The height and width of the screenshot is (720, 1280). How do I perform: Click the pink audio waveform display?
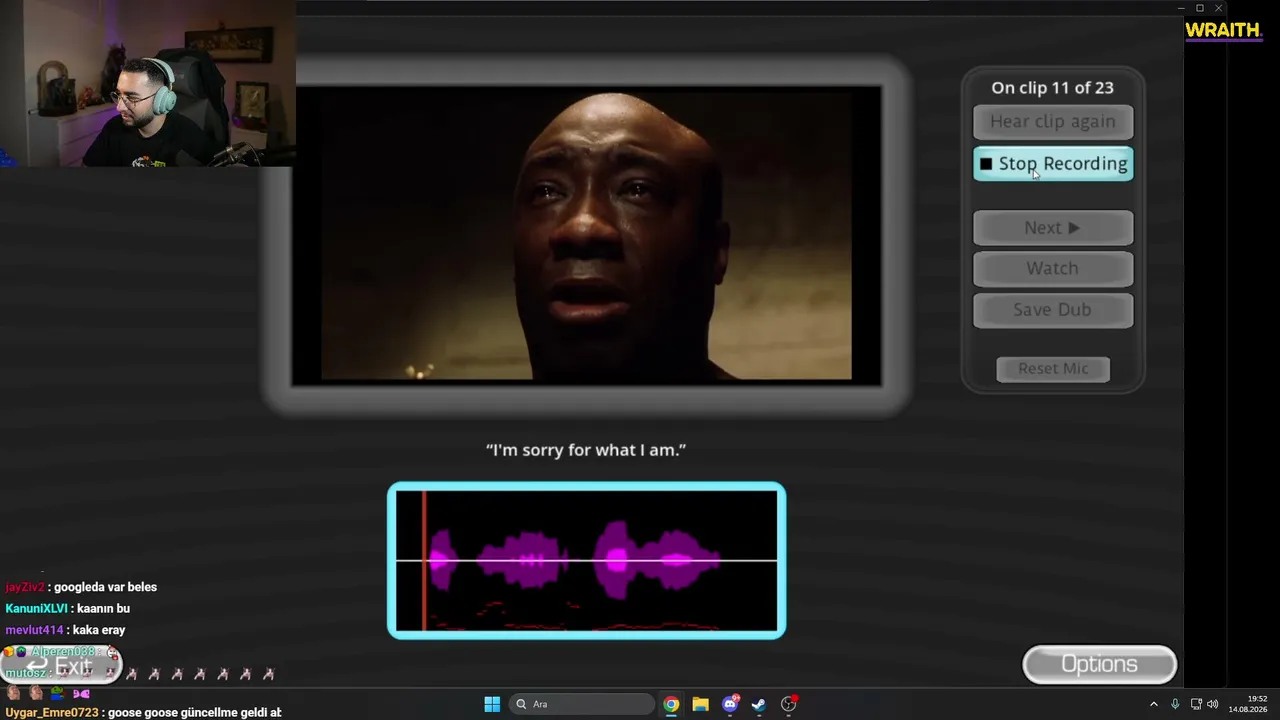(586, 560)
